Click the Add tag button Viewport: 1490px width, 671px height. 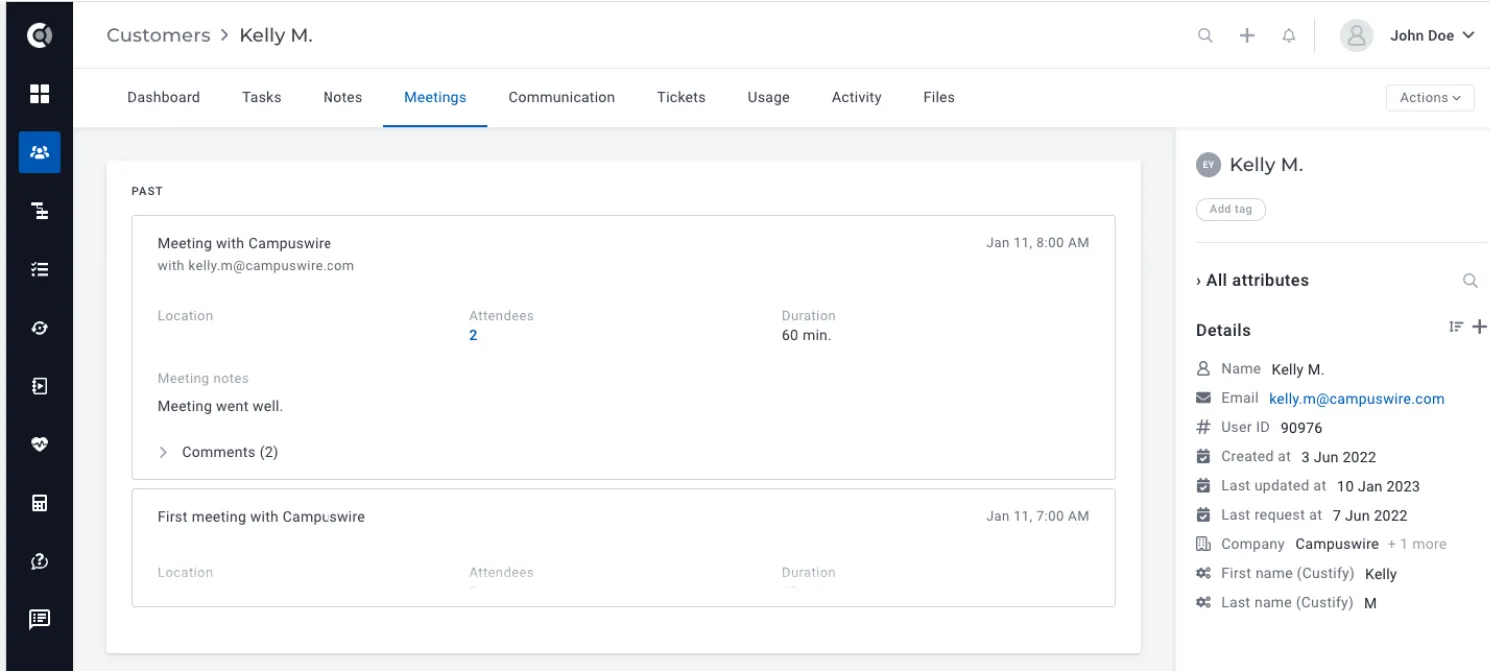coord(1230,209)
